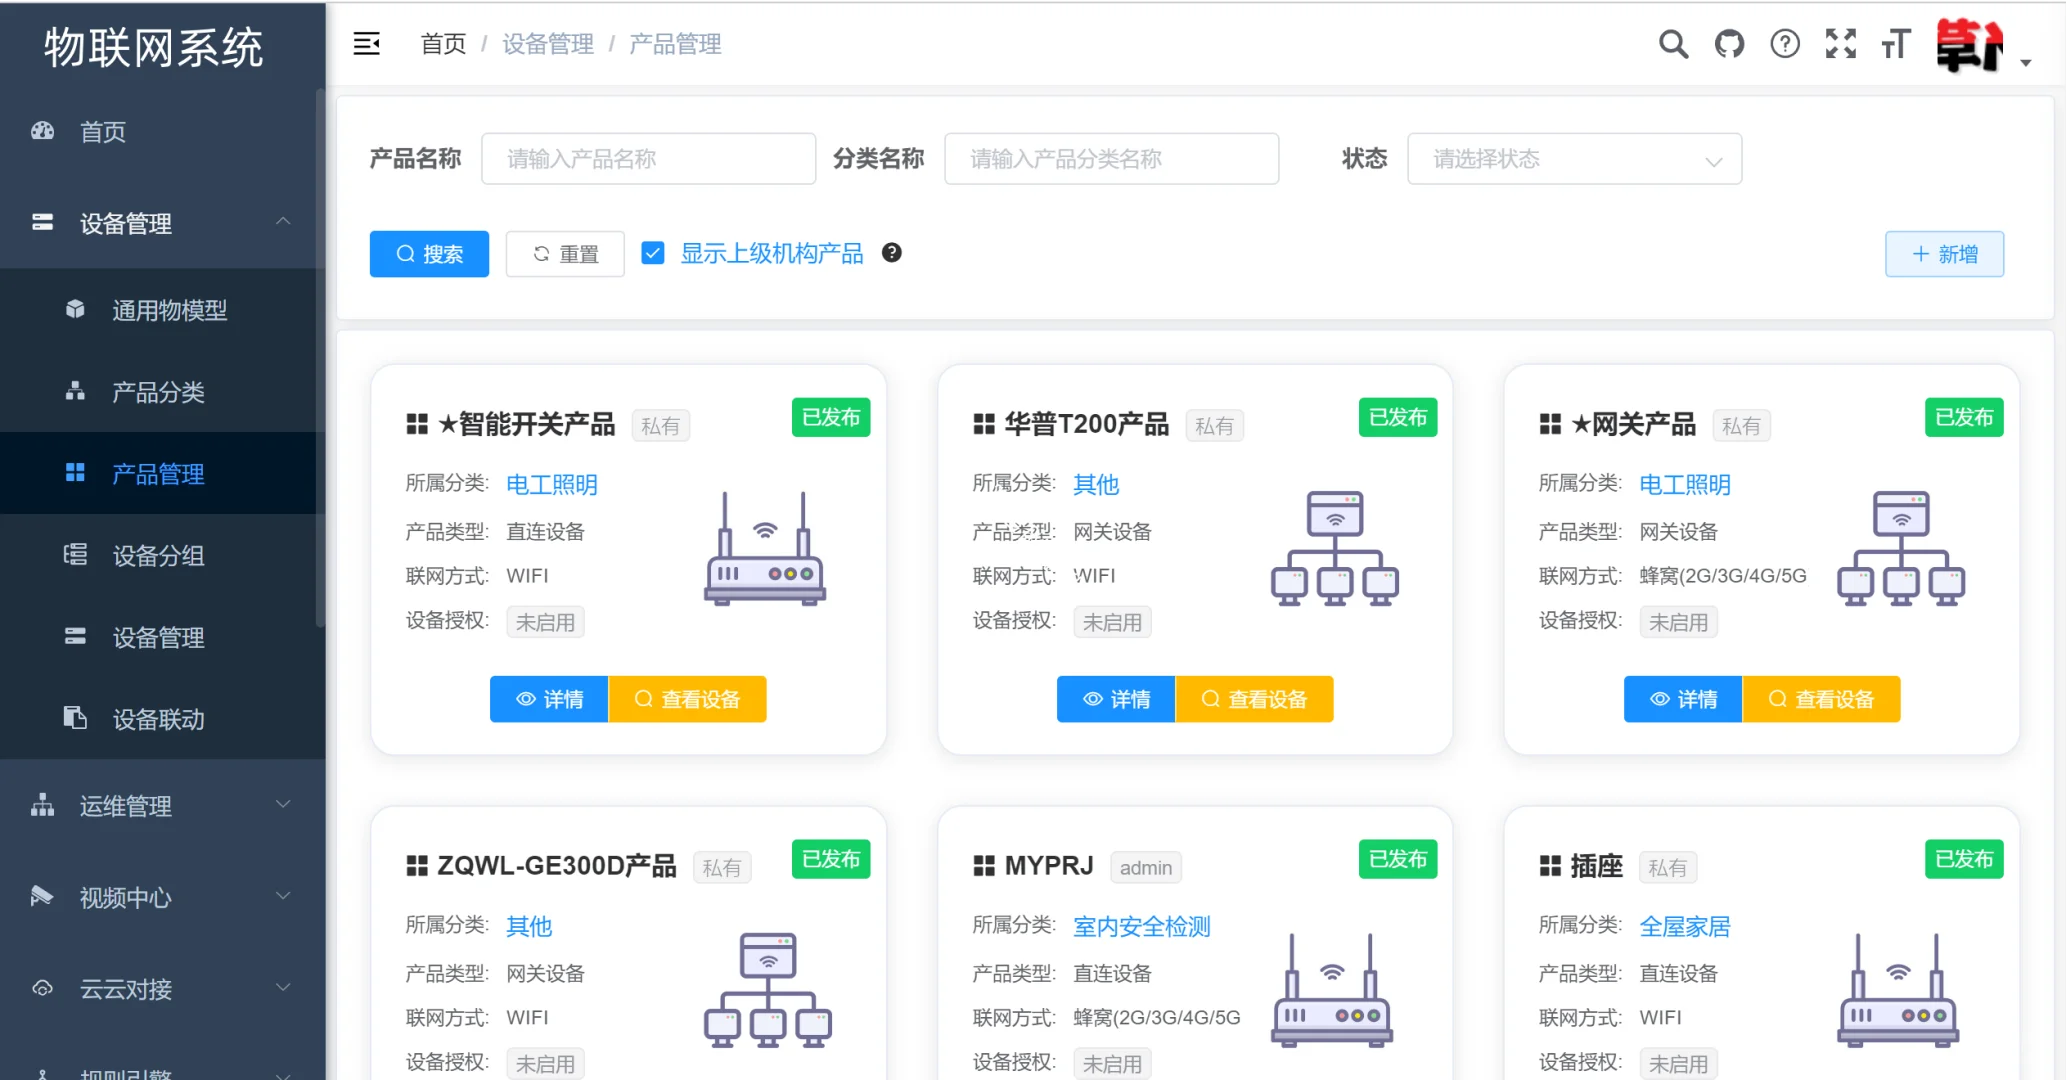This screenshot has width=2066, height=1080.
Task: Open the GitHub repository icon
Action: (1729, 44)
